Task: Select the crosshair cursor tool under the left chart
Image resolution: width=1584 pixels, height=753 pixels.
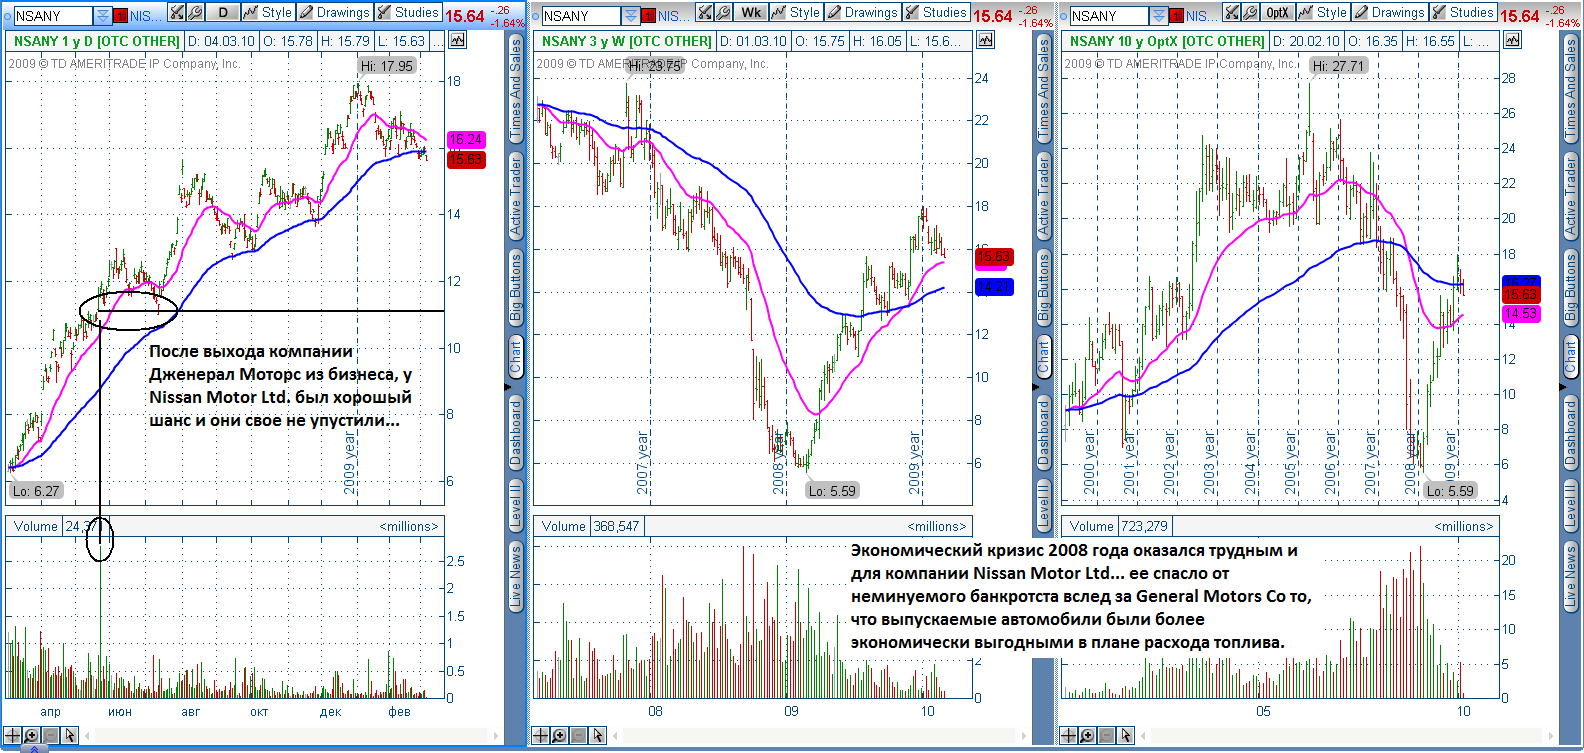Action: 13,735
